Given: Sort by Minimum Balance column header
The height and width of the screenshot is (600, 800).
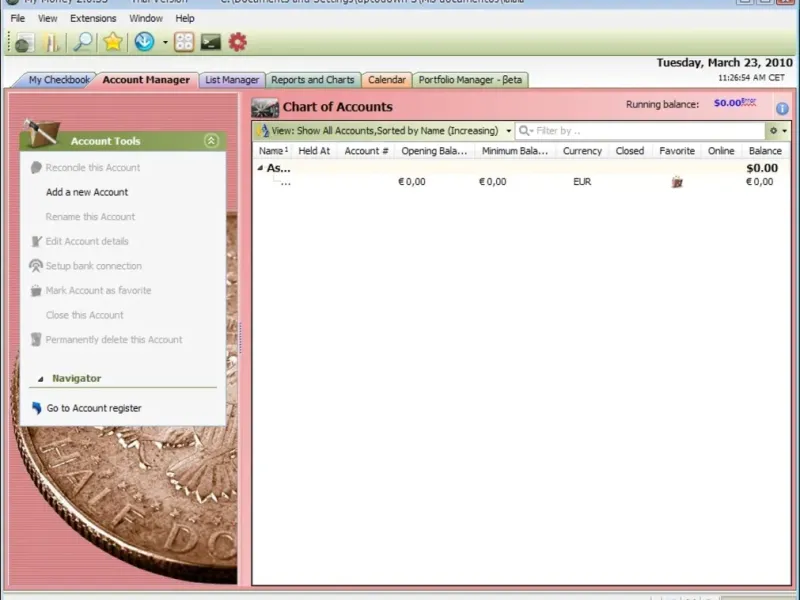Looking at the screenshot, I should pos(515,151).
